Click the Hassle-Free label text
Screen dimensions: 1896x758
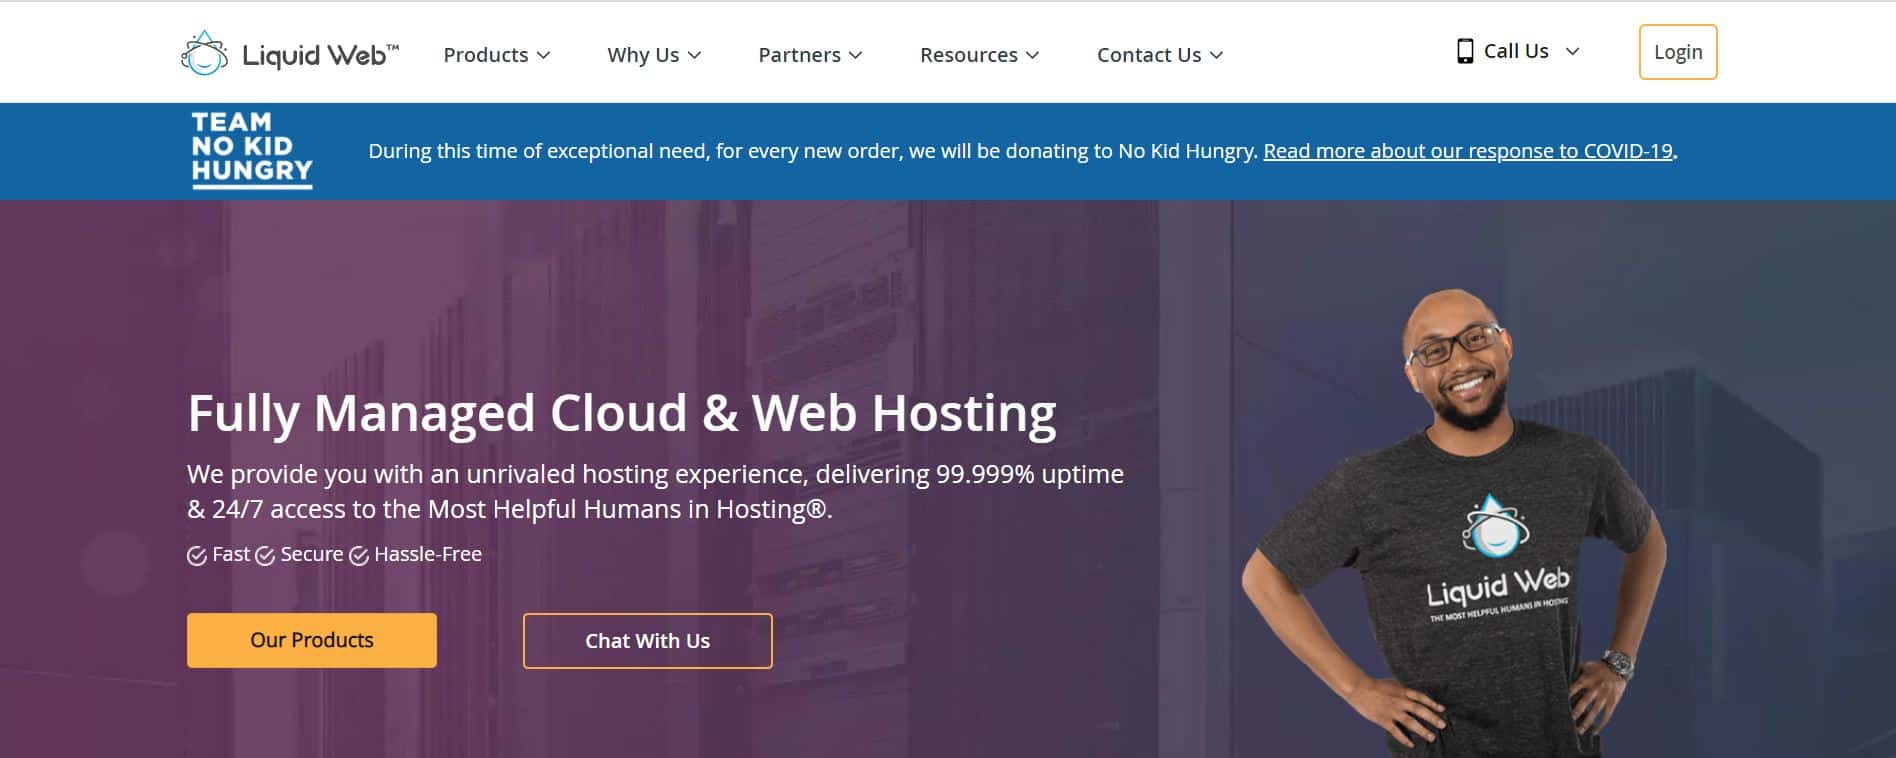pos(428,554)
